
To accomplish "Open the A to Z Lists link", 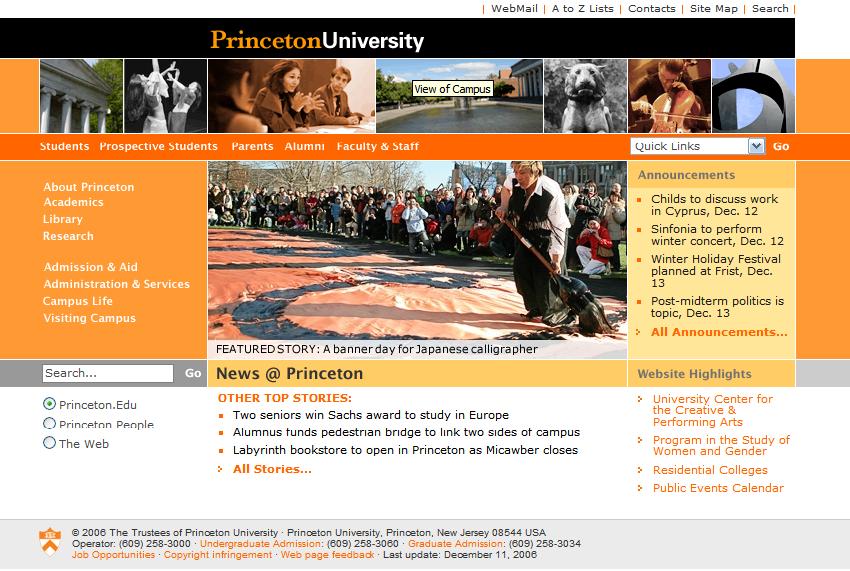I will pyautogui.click(x=583, y=9).
